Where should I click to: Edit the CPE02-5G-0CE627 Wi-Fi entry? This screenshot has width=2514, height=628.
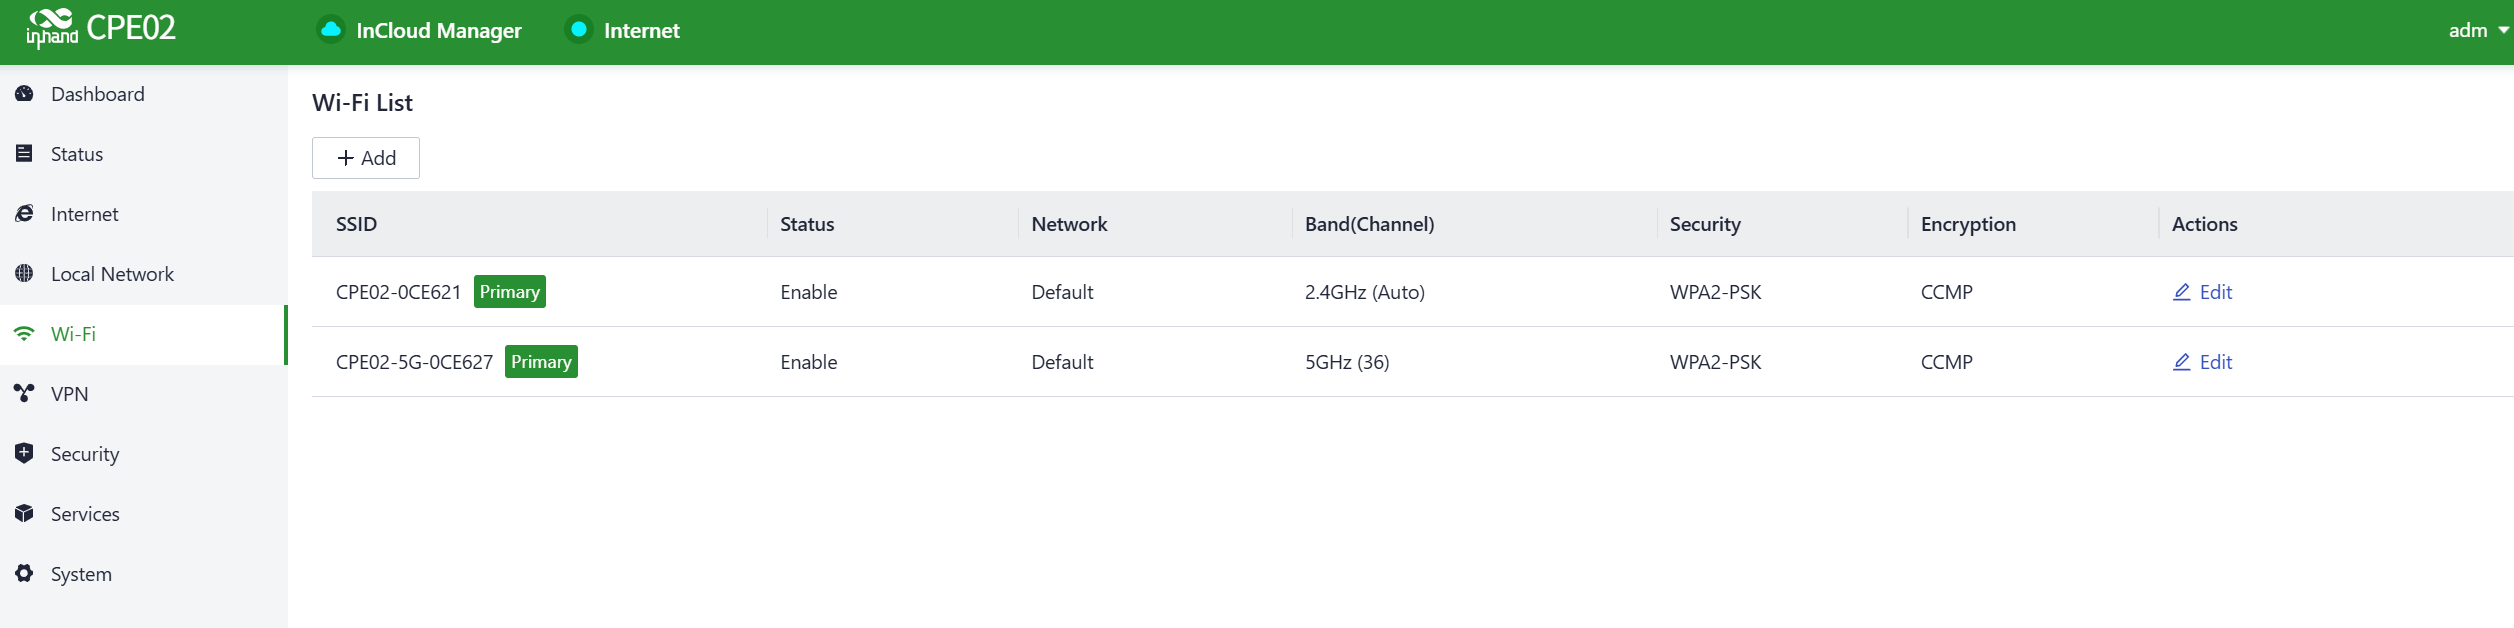point(2203,362)
